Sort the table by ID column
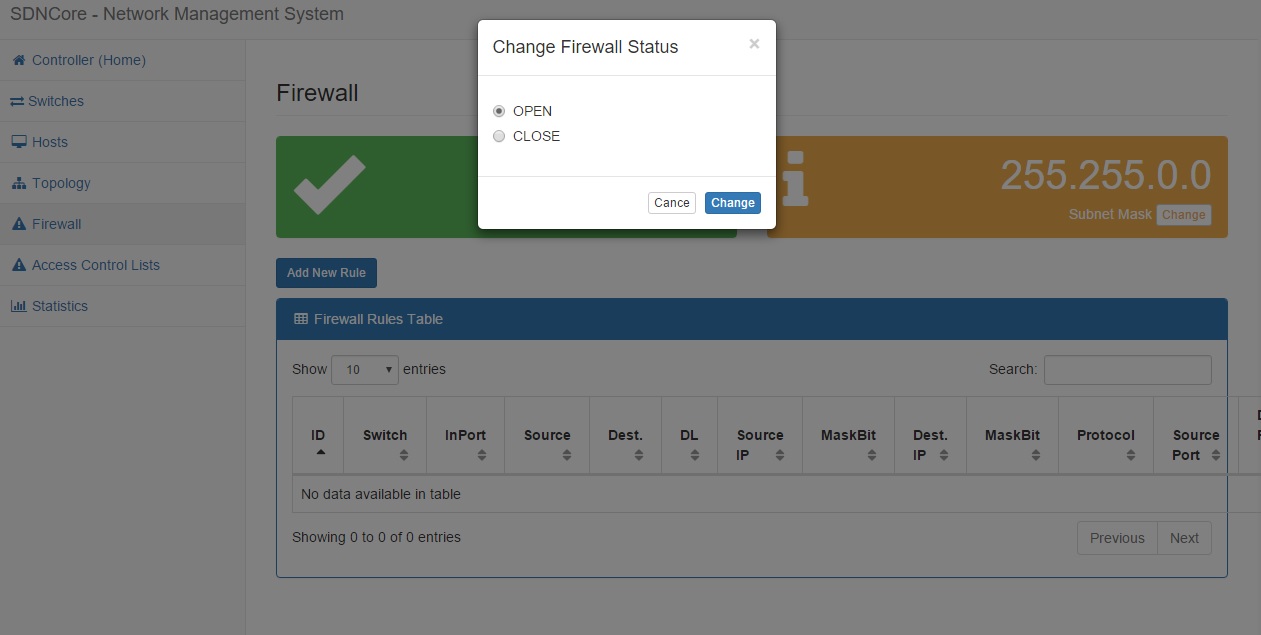This screenshot has height=635, width=1261. click(x=318, y=436)
